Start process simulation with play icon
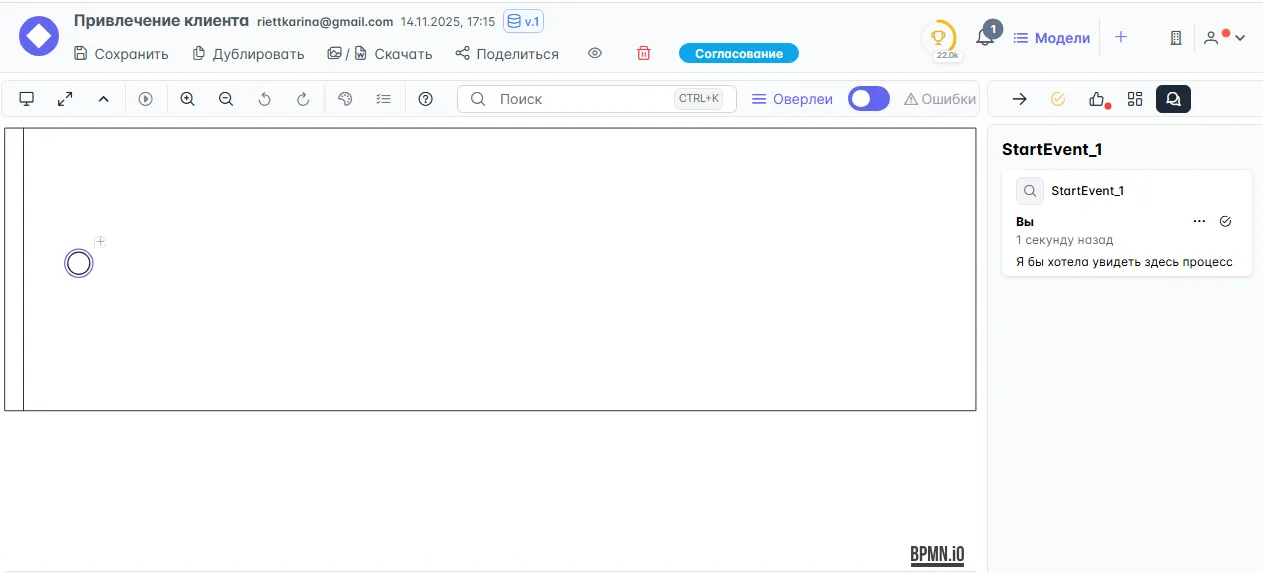The image size is (1263, 573). (146, 99)
